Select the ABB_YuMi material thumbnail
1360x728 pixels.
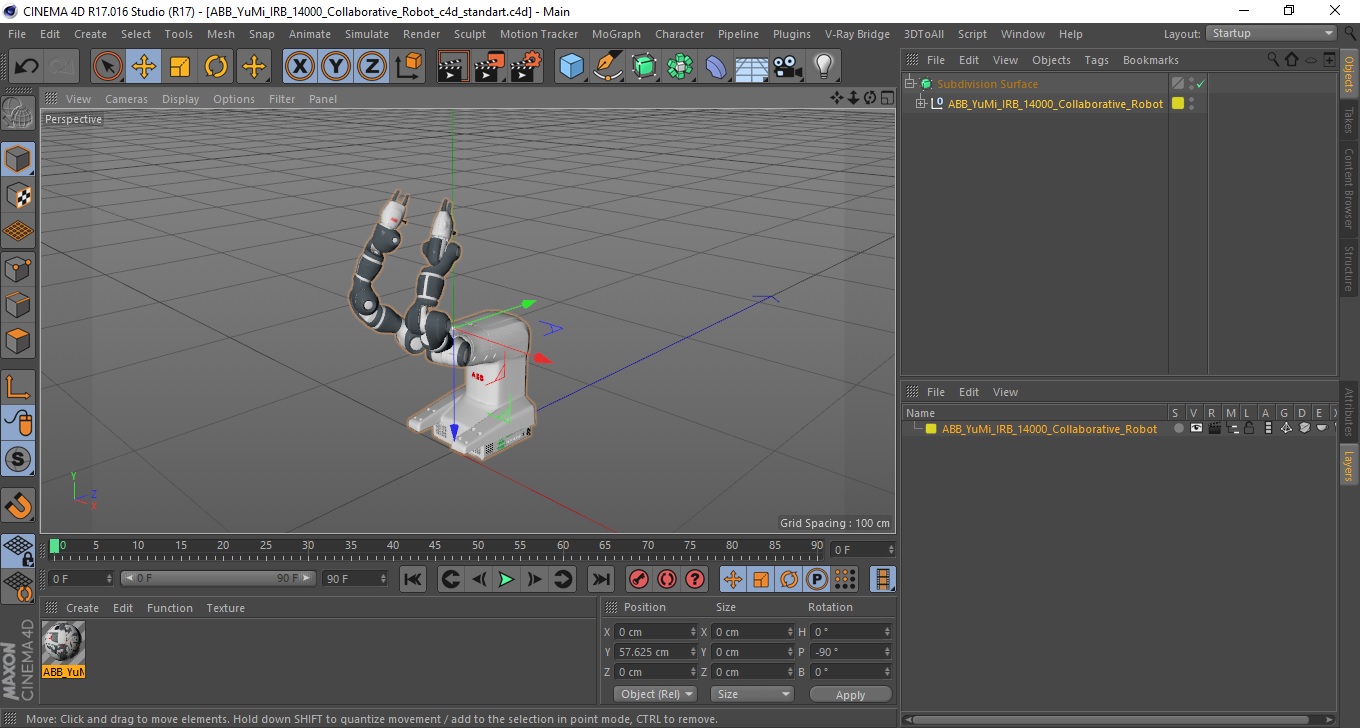(x=64, y=643)
